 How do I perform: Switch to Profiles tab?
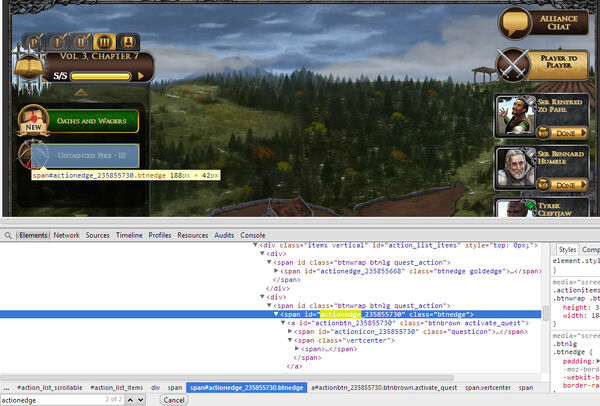[x=160, y=235]
